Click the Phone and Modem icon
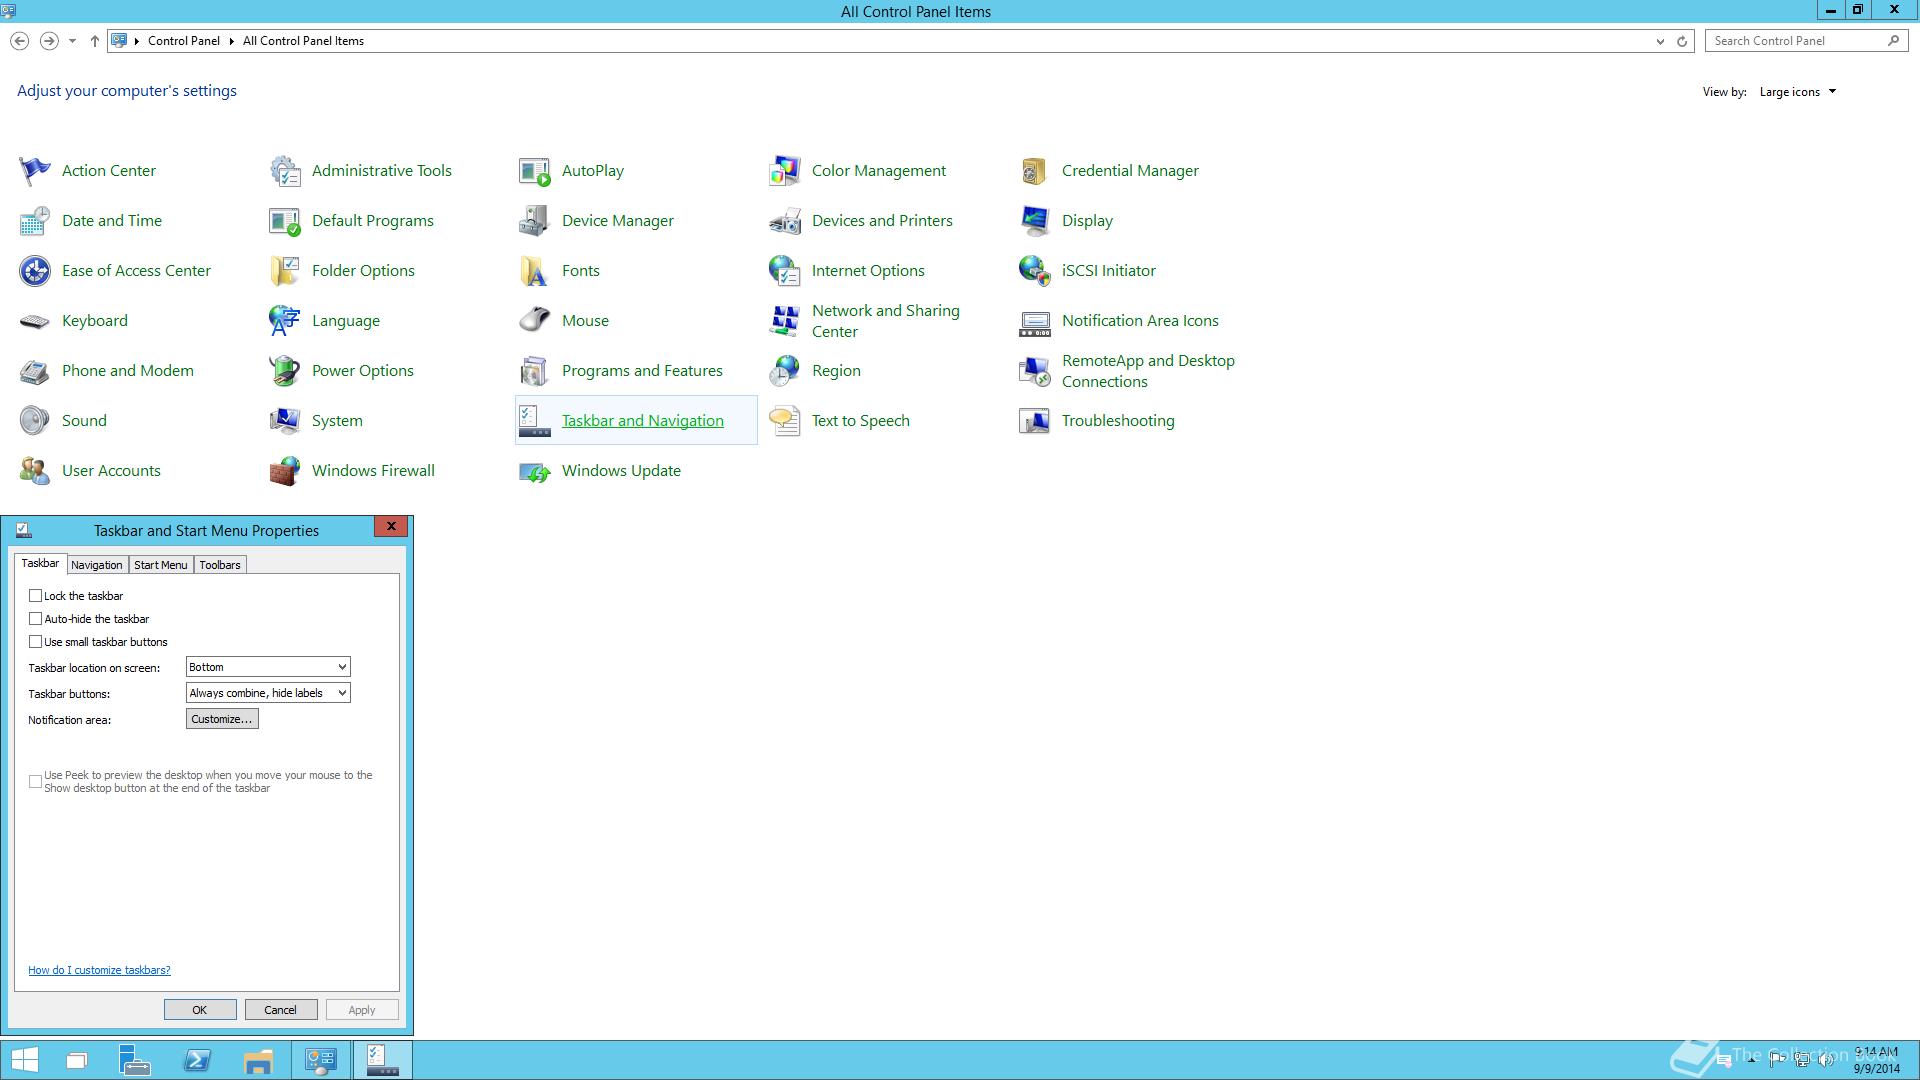The height and width of the screenshot is (1080, 1920). [35, 371]
